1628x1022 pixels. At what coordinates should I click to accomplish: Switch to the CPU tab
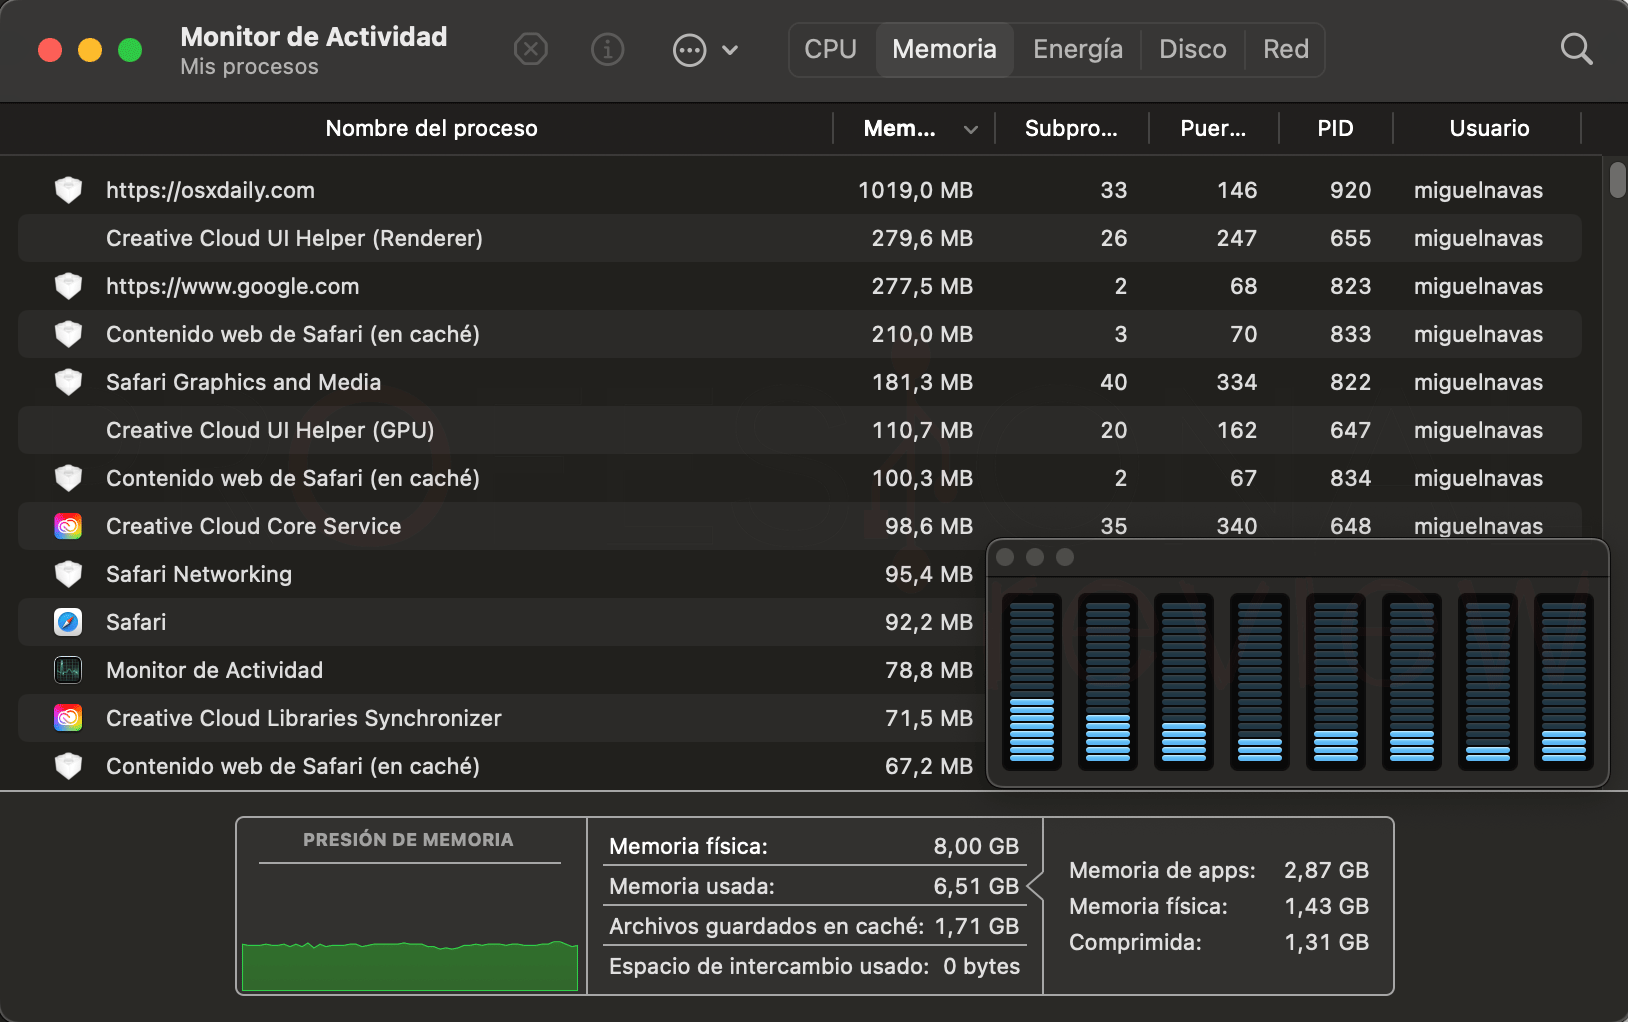click(x=831, y=49)
